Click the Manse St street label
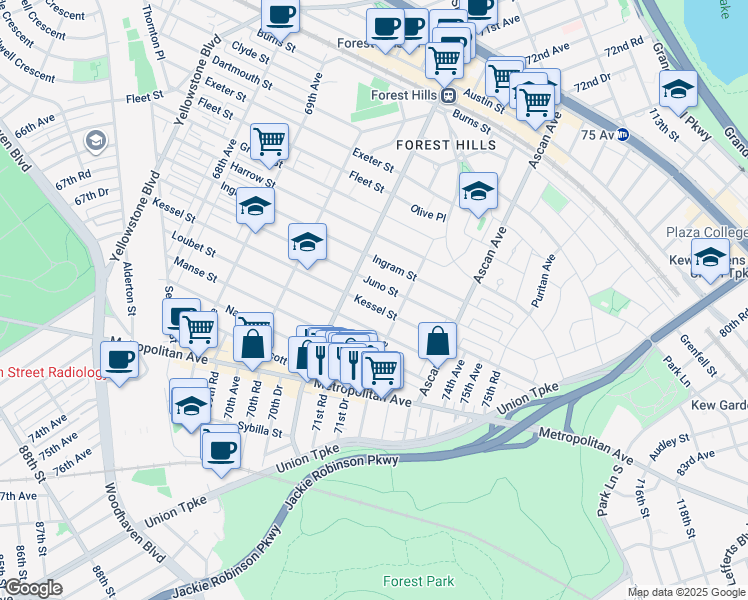Screen dimensions: 748x600 click(x=195, y=269)
